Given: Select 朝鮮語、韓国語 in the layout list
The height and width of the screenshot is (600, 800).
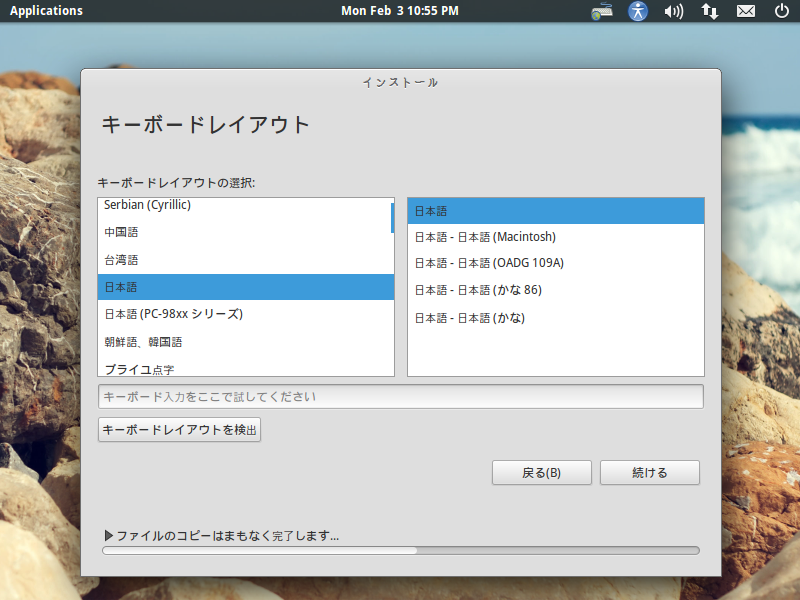Looking at the screenshot, I should click(245, 341).
